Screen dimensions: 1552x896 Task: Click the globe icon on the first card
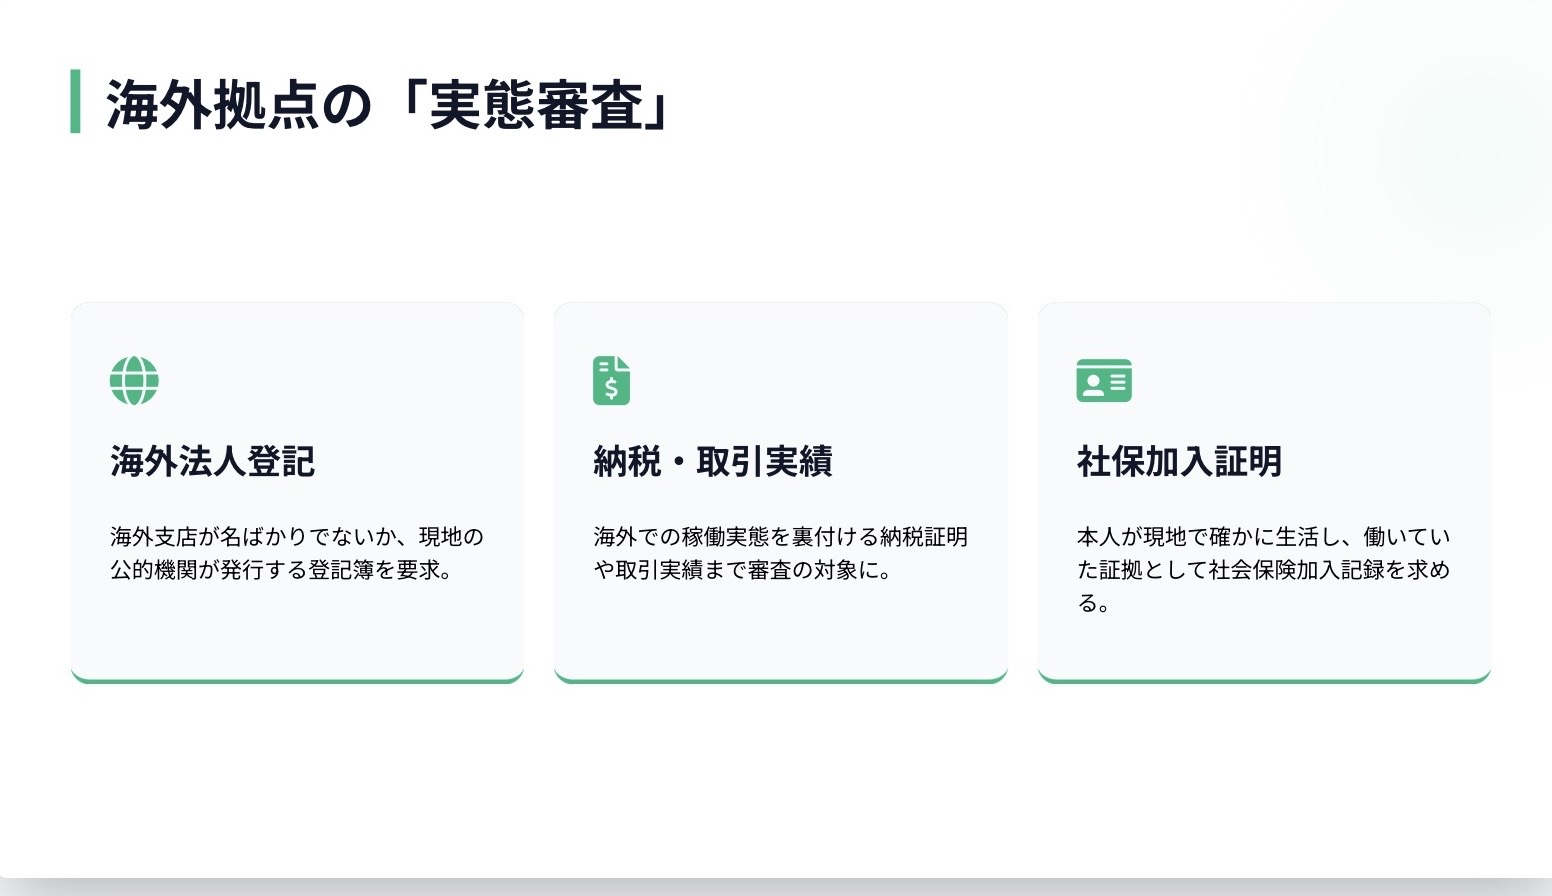(x=134, y=381)
